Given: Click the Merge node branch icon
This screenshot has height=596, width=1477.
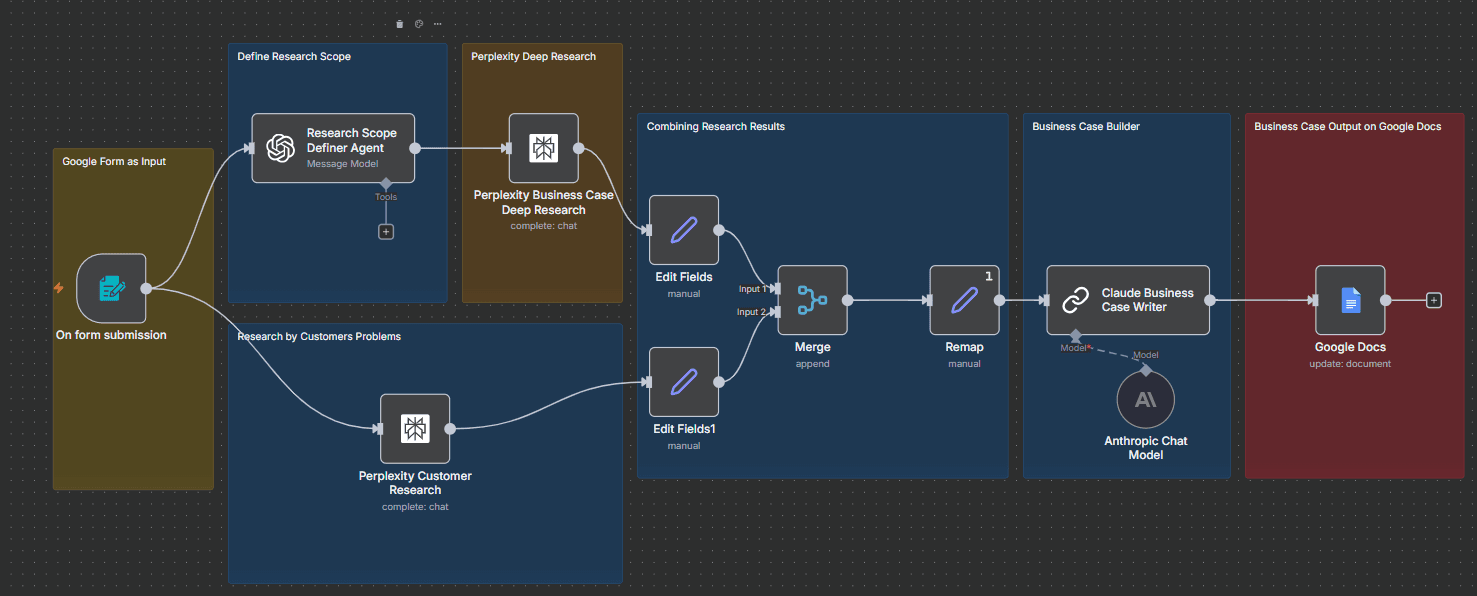Looking at the screenshot, I should click(812, 299).
